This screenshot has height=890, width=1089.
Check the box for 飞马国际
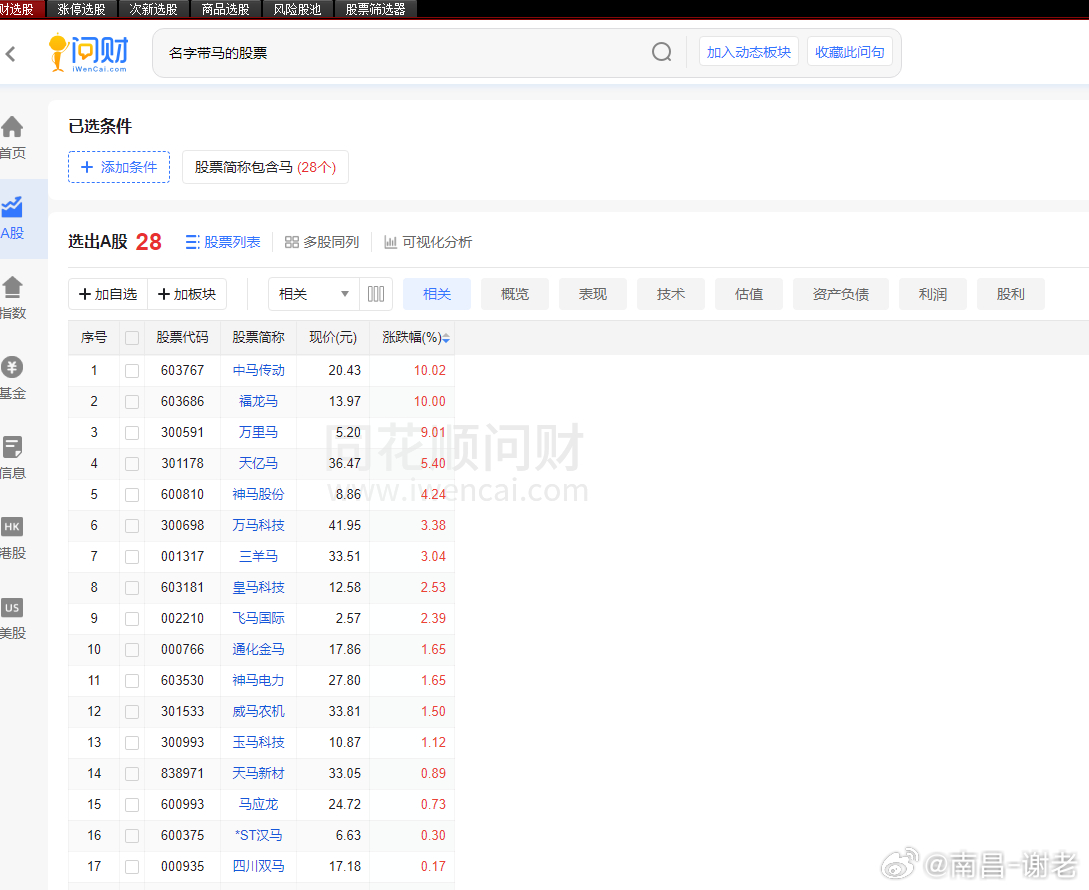[x=132, y=619]
